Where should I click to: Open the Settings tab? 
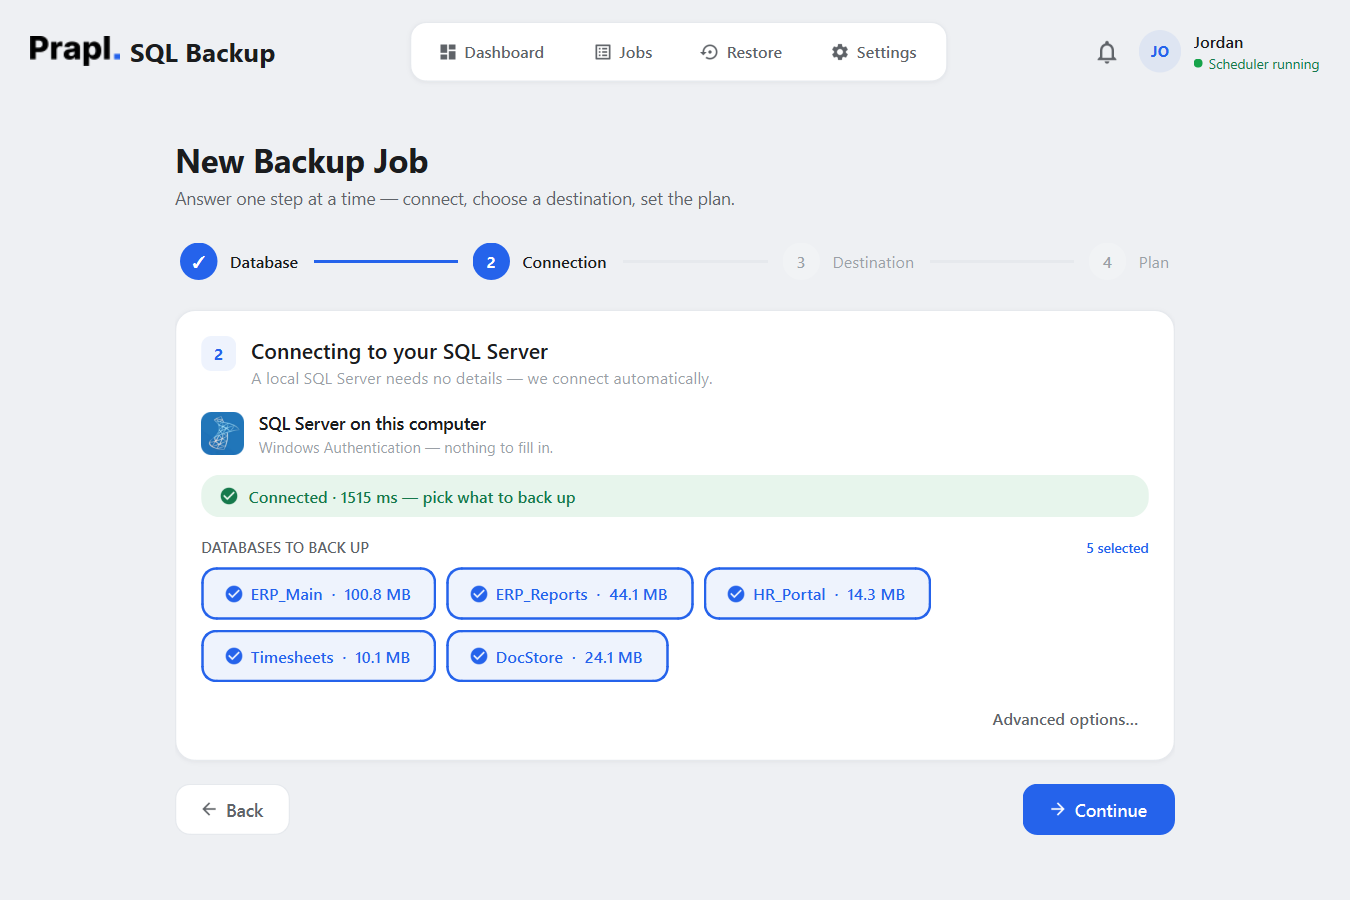pyautogui.click(x=874, y=52)
